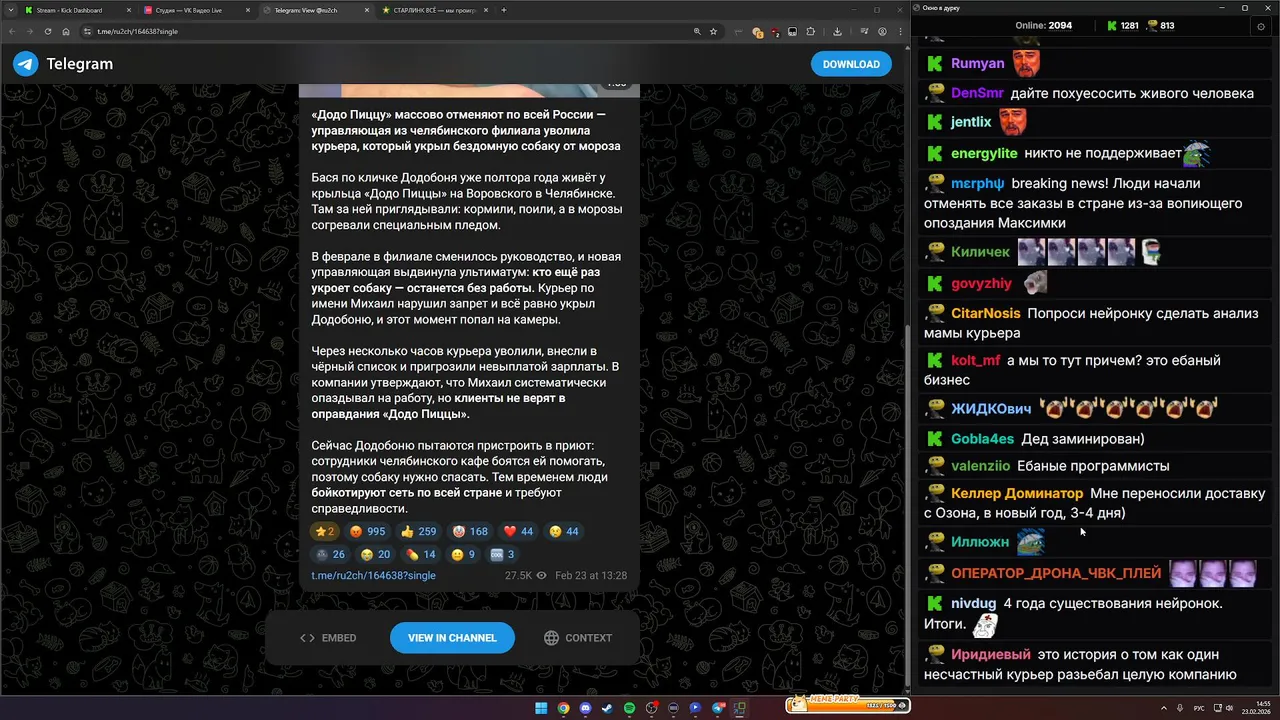Click the thumbs up reaction showing 259

pyautogui.click(x=419, y=532)
